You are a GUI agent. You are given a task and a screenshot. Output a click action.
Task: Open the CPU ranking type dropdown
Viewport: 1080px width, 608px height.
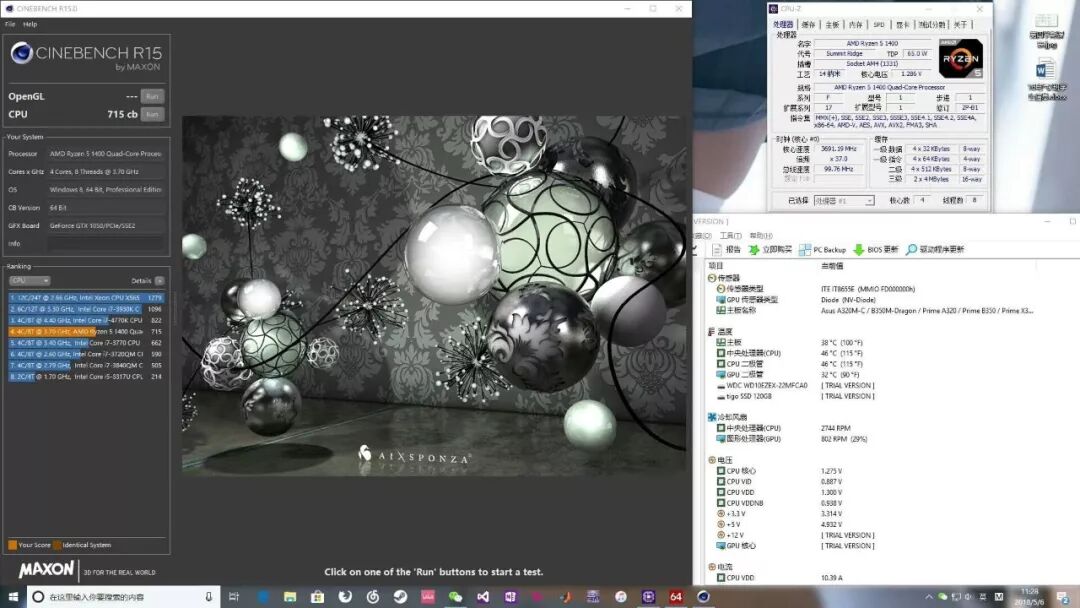pyautogui.click(x=30, y=280)
